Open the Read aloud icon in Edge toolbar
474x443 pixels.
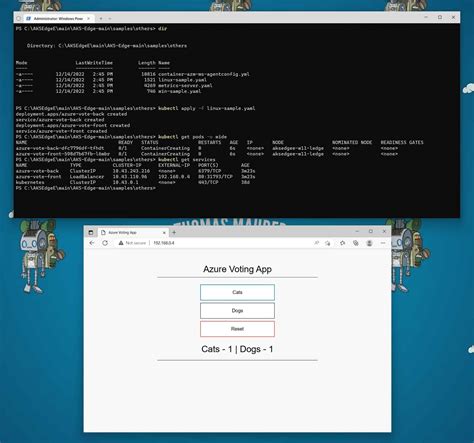point(316,243)
